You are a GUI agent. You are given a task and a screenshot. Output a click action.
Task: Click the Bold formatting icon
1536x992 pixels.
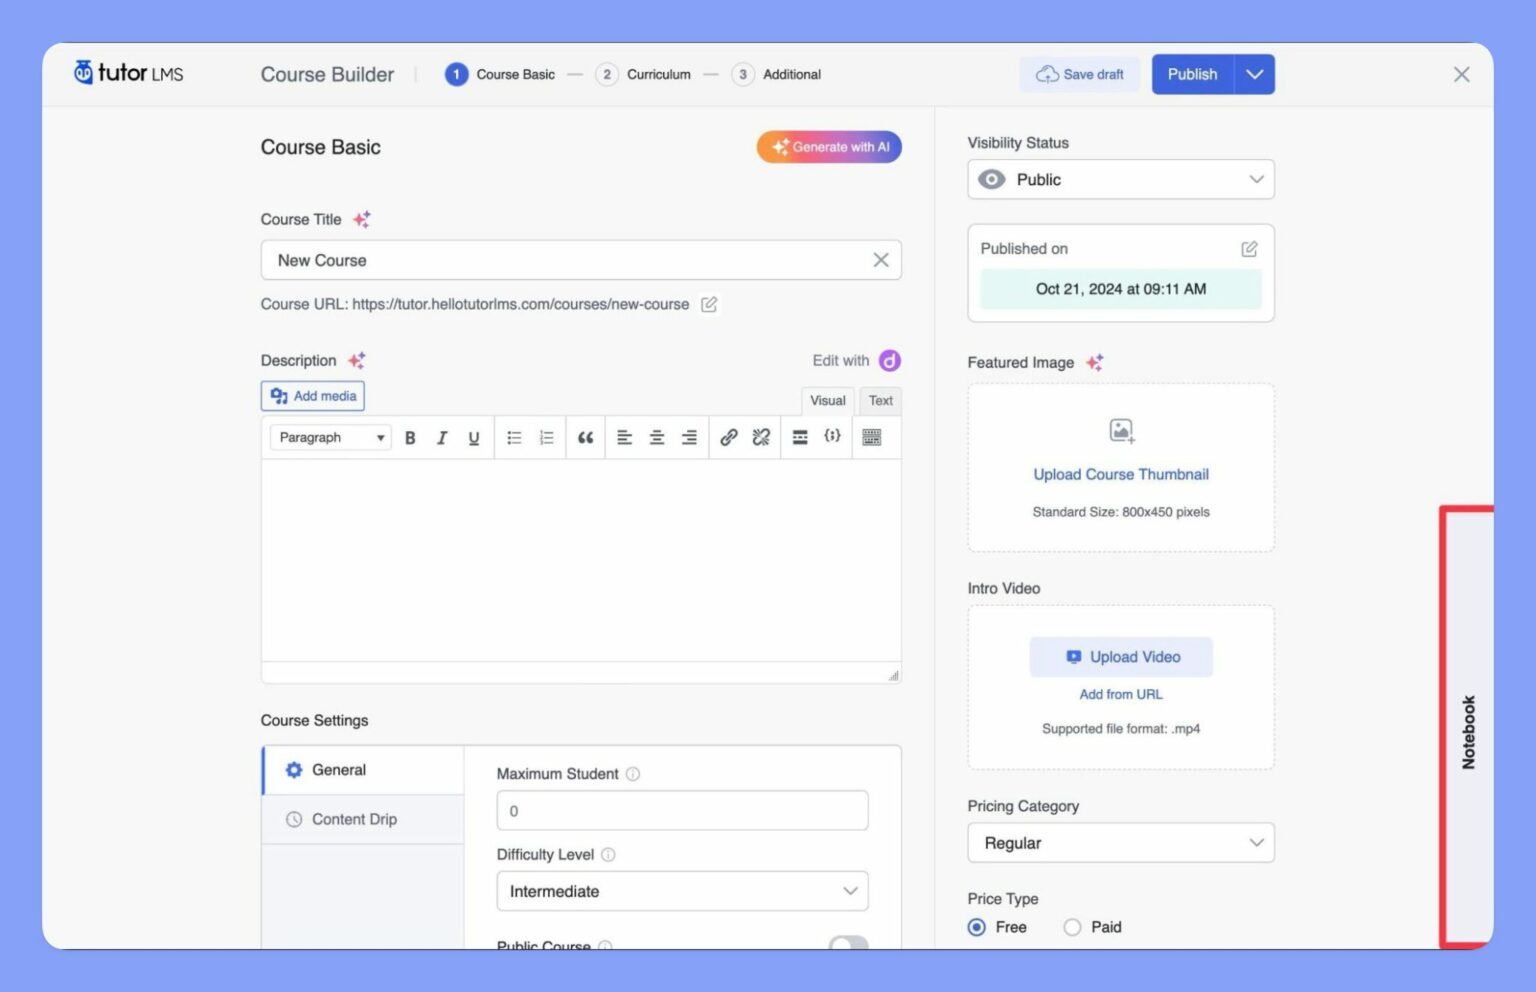point(410,438)
